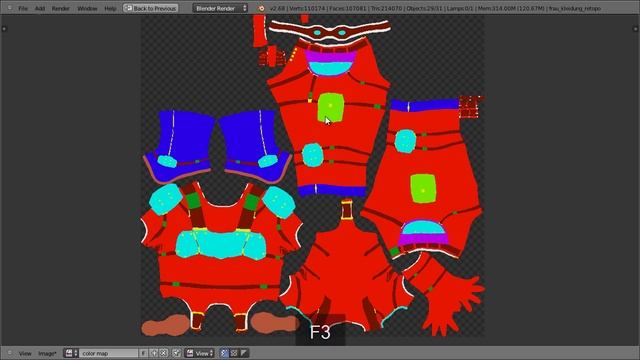Toggle the pin image icon

click(176, 353)
